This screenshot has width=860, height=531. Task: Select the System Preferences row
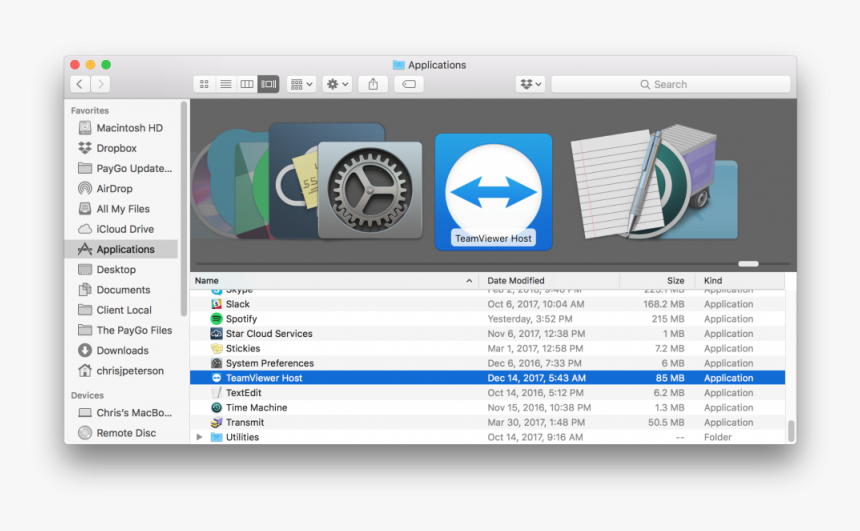coord(488,363)
